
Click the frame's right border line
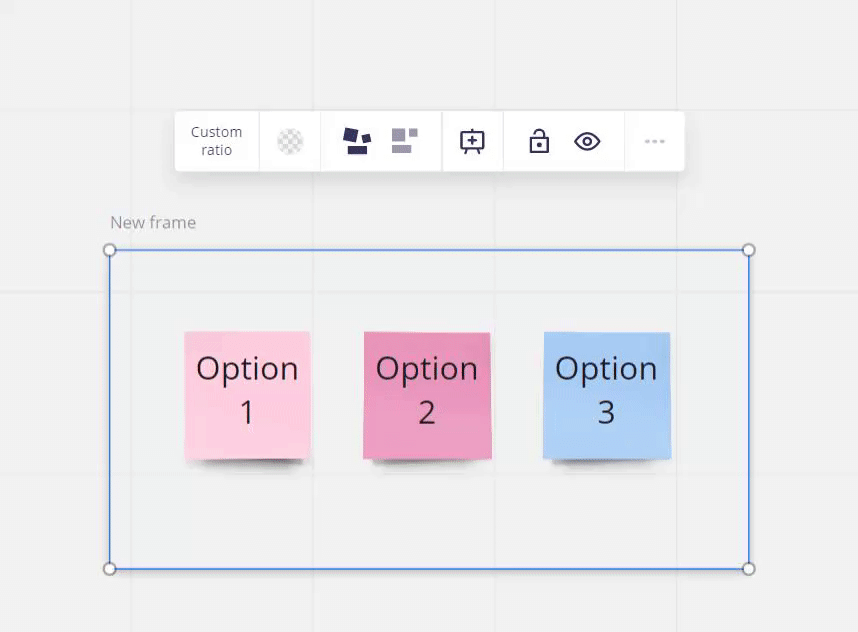click(748, 410)
